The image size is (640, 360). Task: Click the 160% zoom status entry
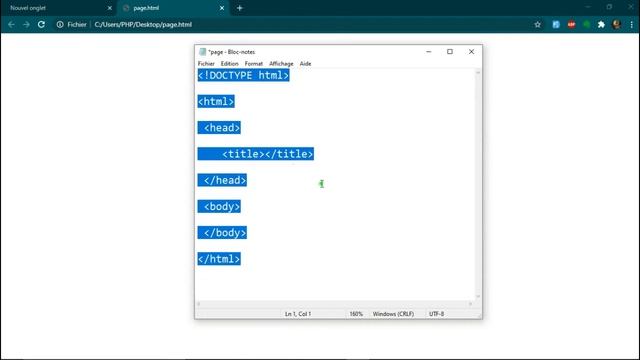click(x=356, y=314)
